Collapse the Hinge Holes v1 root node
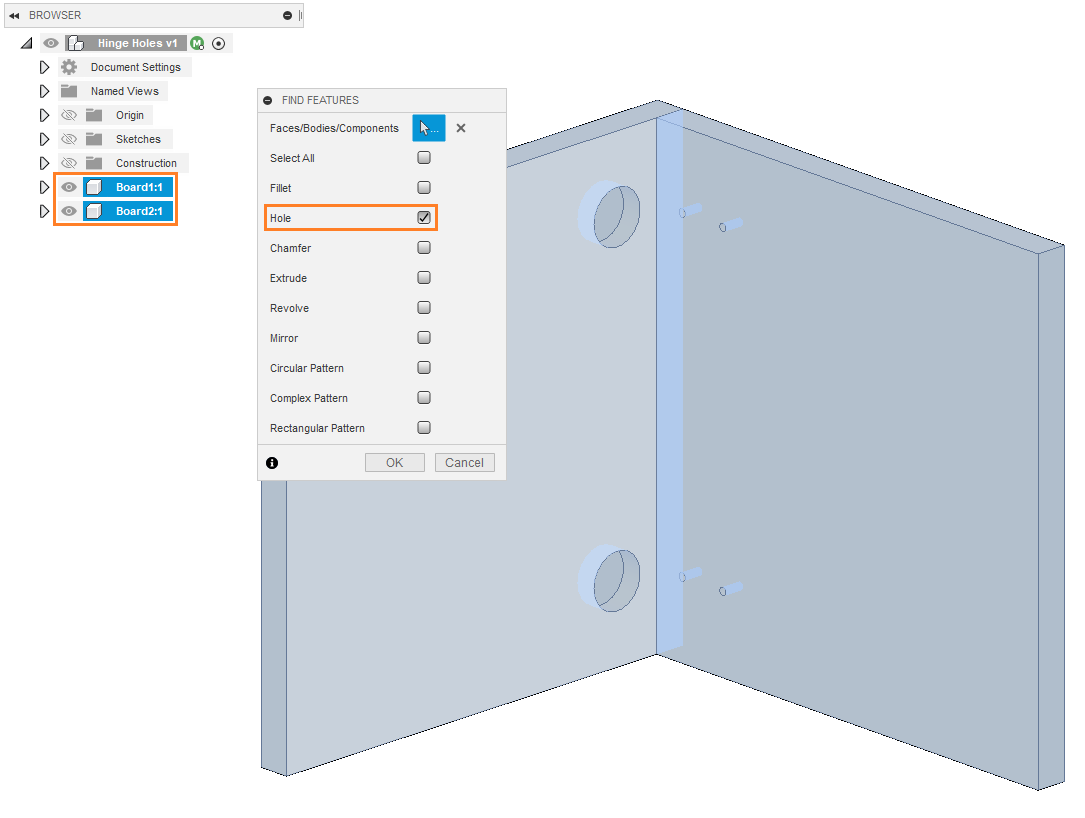 coord(27,44)
